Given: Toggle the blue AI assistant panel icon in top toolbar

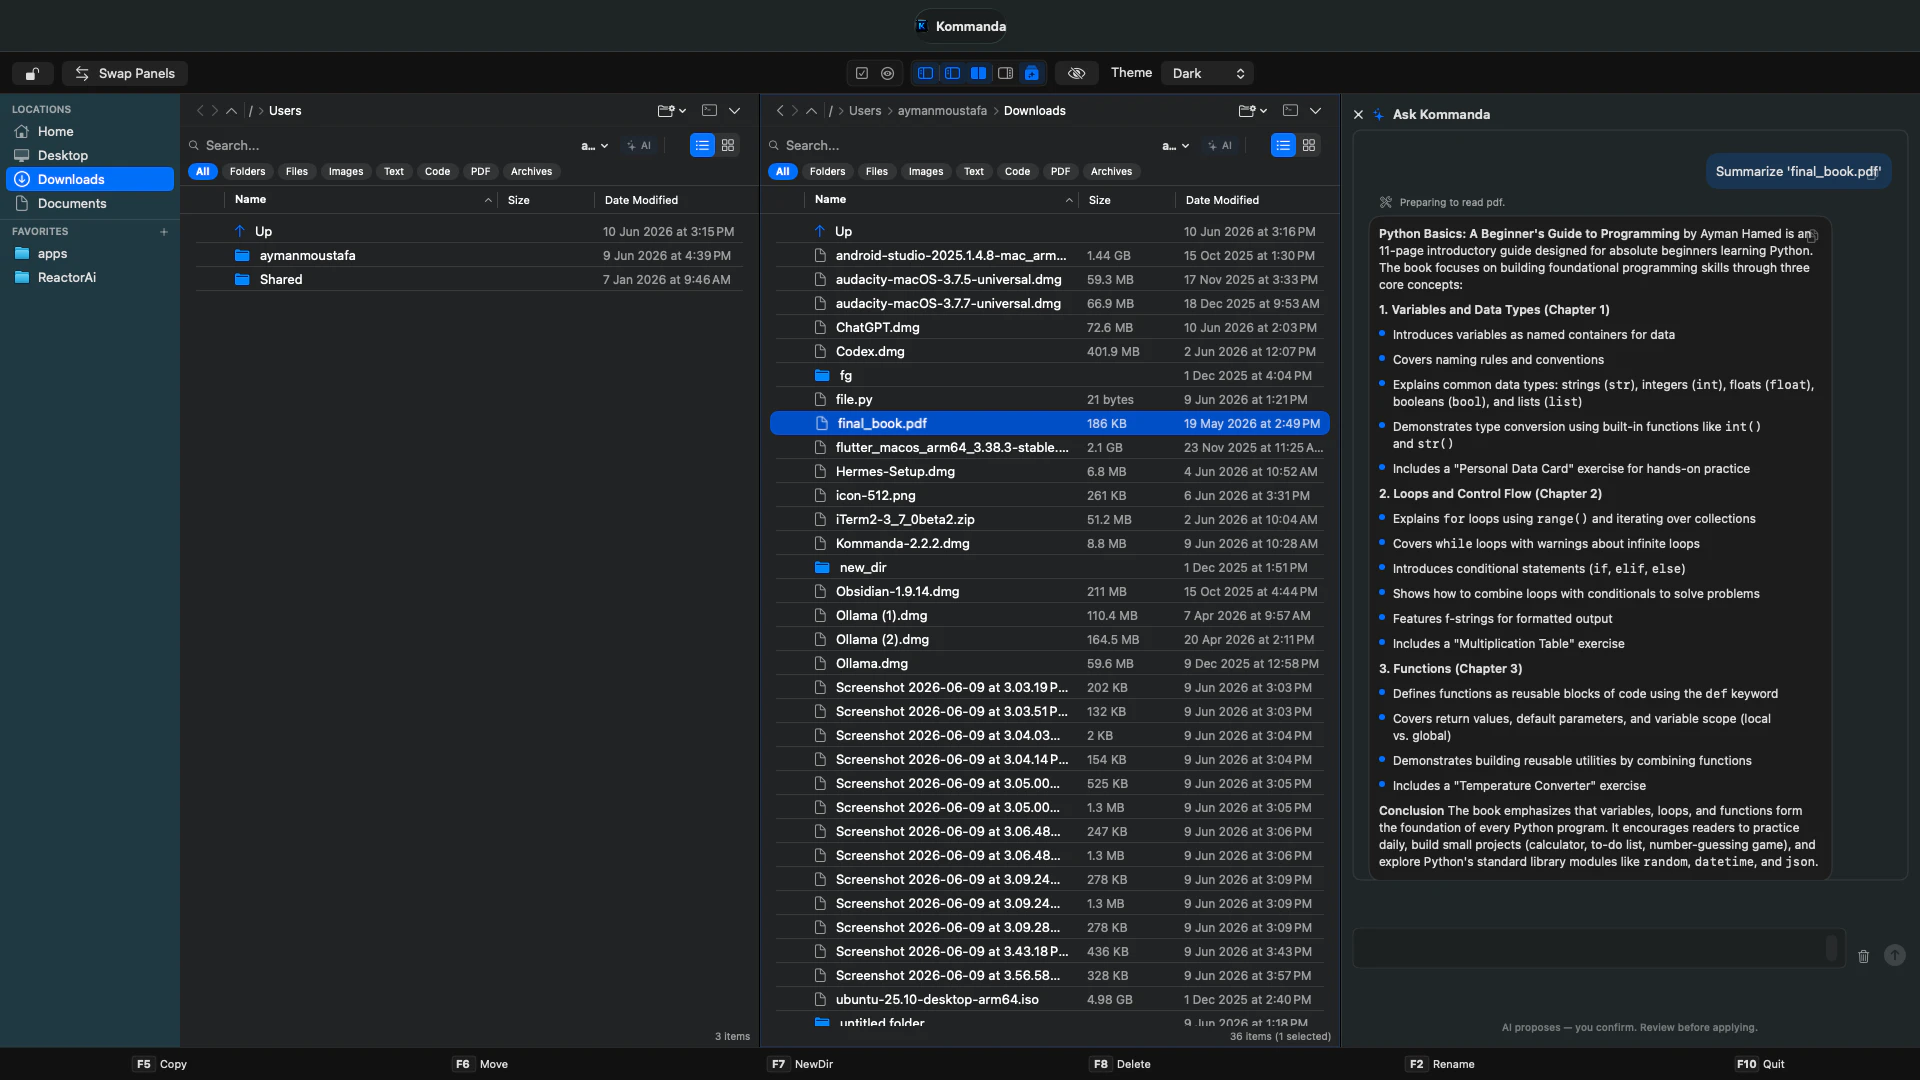Looking at the screenshot, I should pos(1032,73).
